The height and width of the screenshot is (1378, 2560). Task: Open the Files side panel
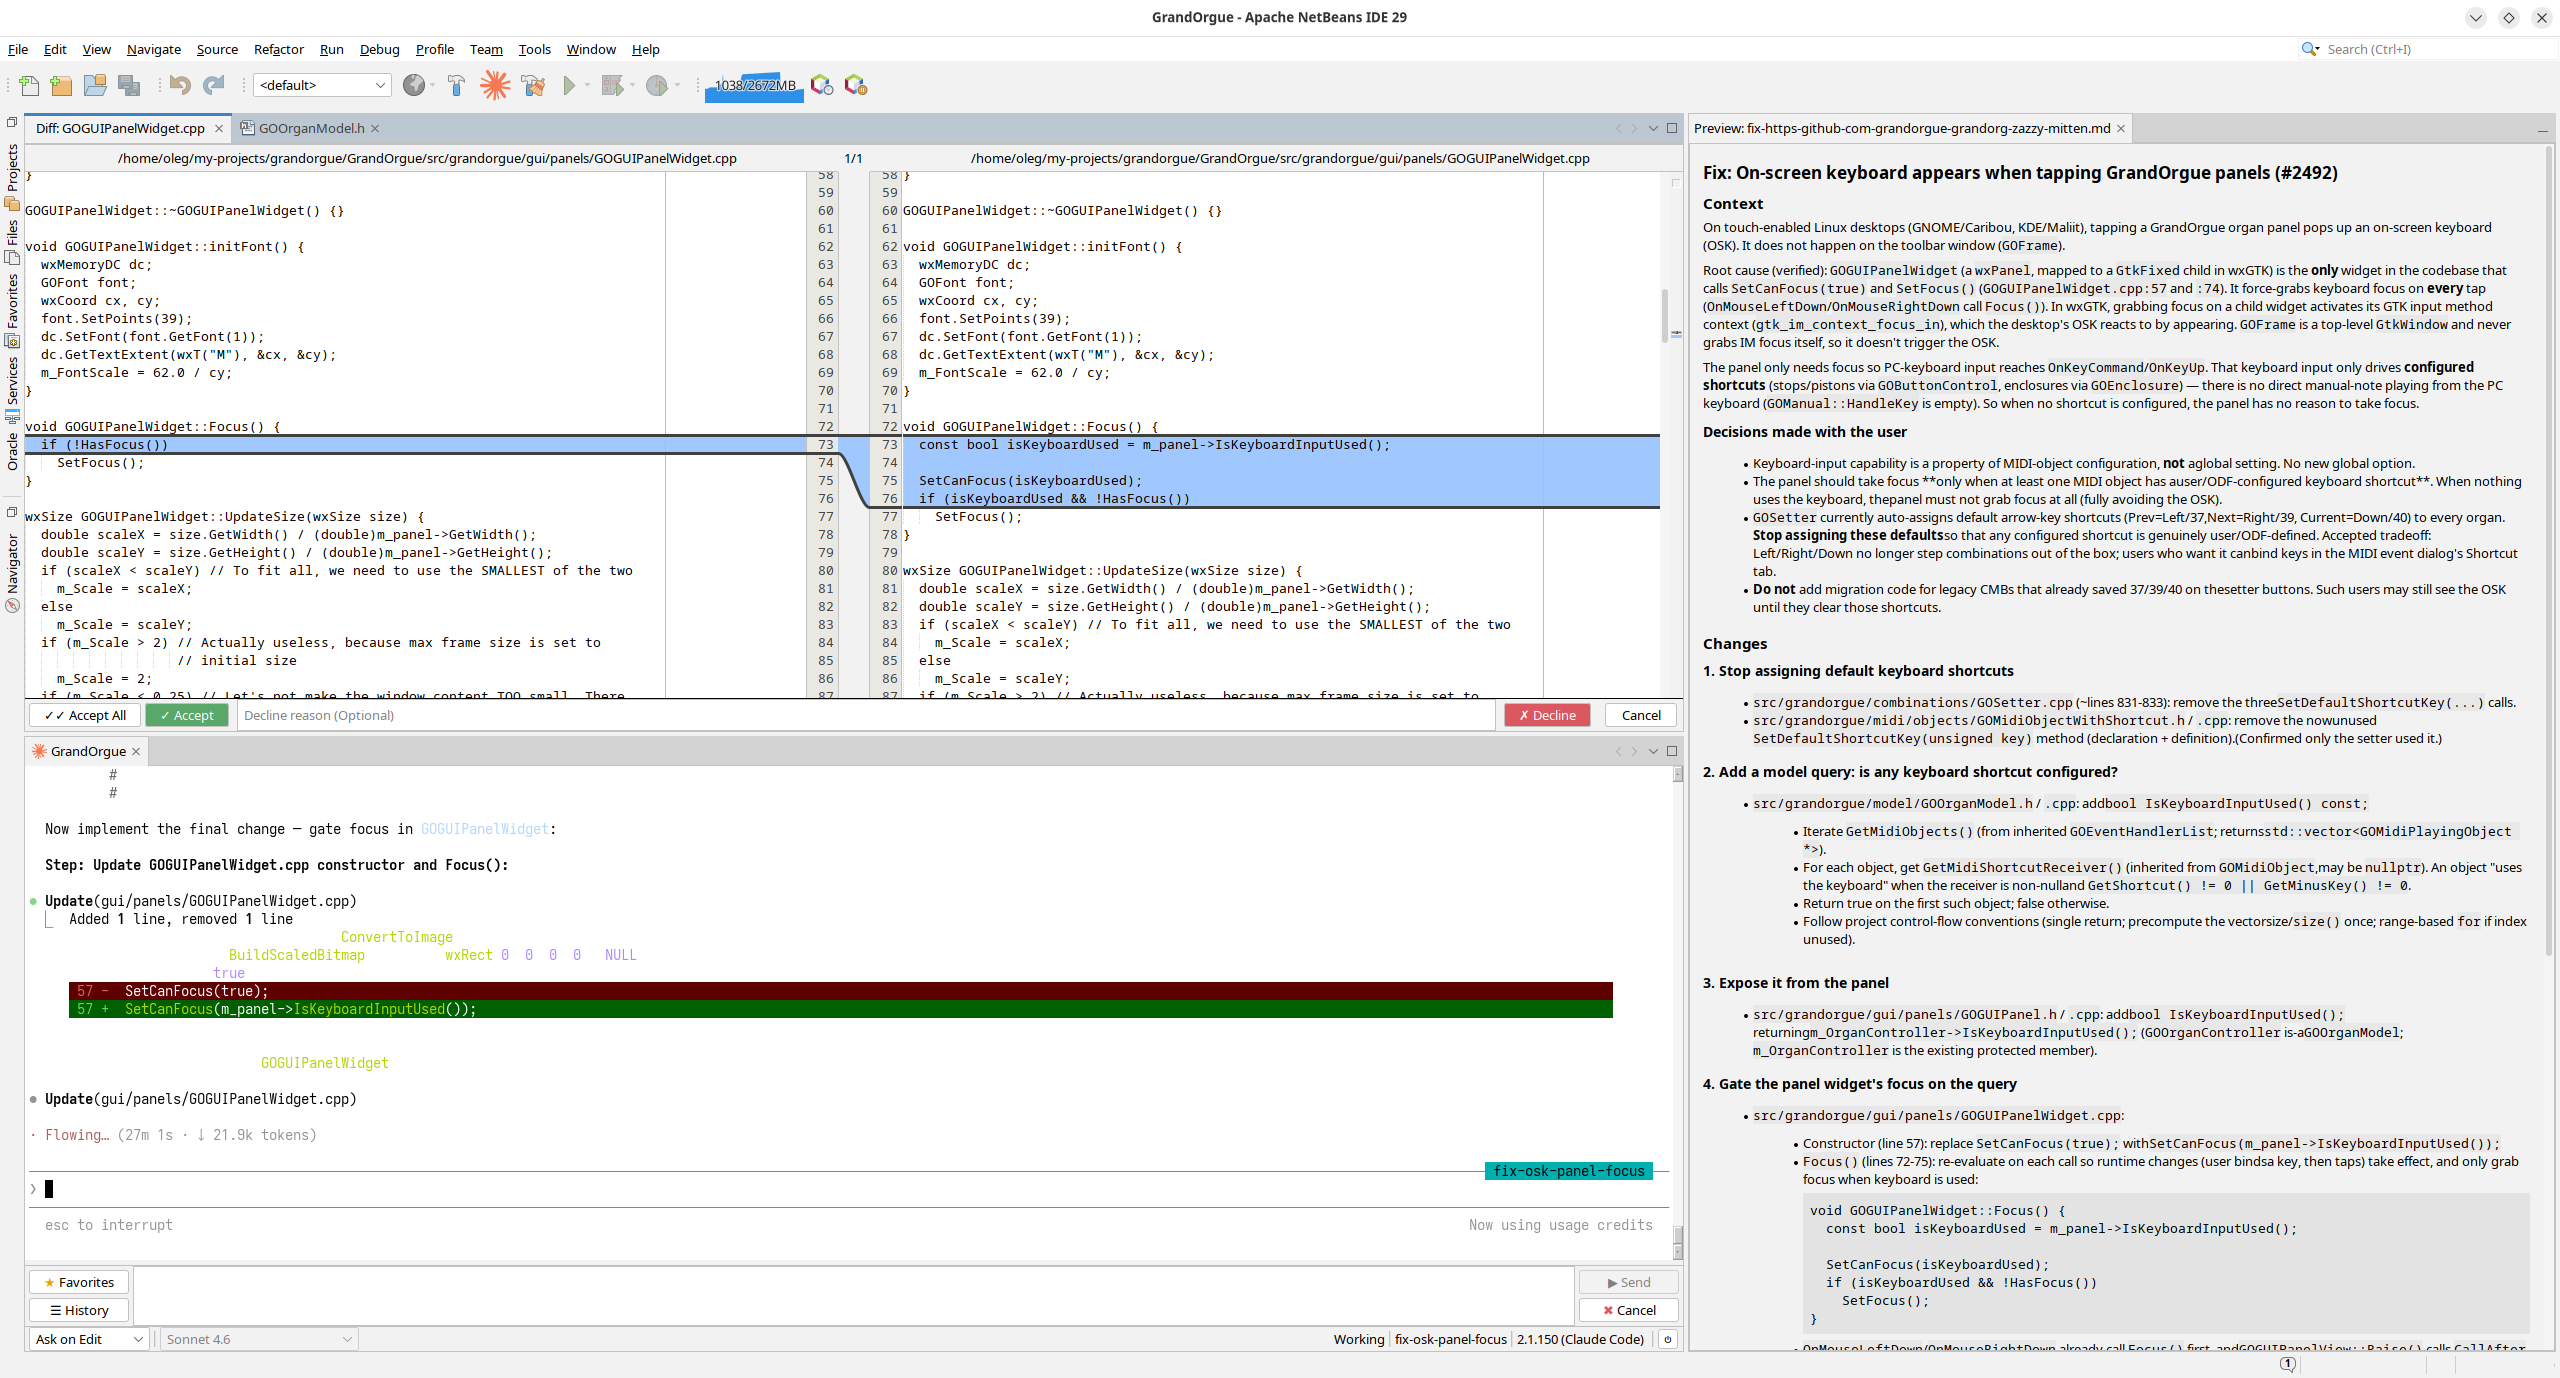pyautogui.click(x=12, y=243)
